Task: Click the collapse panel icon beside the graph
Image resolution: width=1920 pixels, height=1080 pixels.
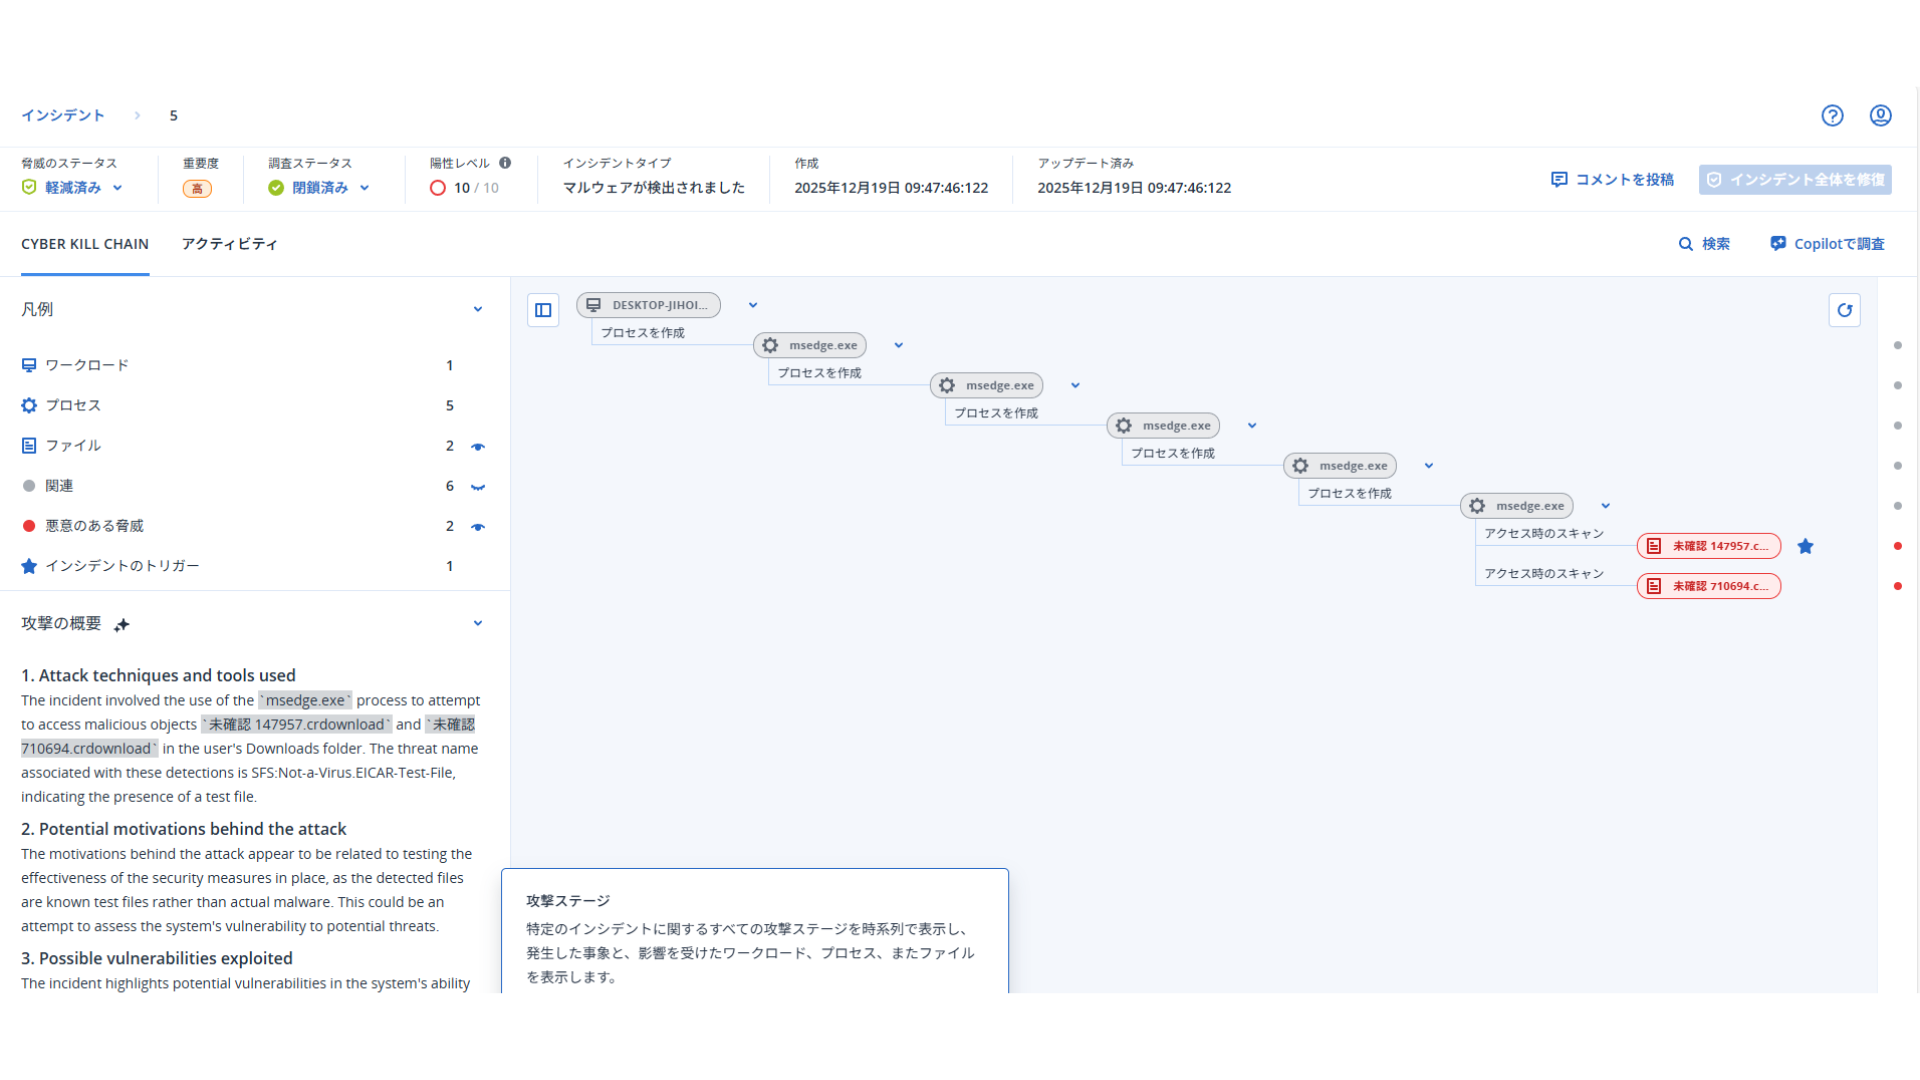Action: click(543, 310)
